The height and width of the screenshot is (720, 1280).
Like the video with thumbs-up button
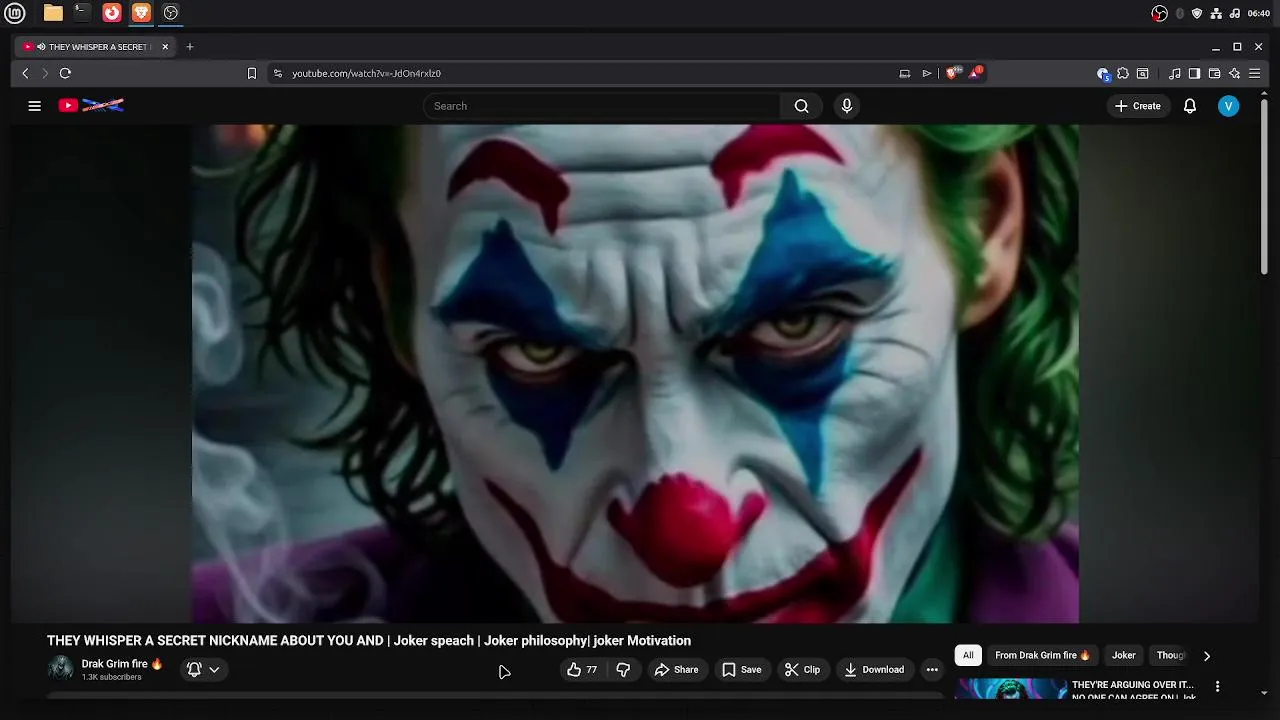point(582,670)
